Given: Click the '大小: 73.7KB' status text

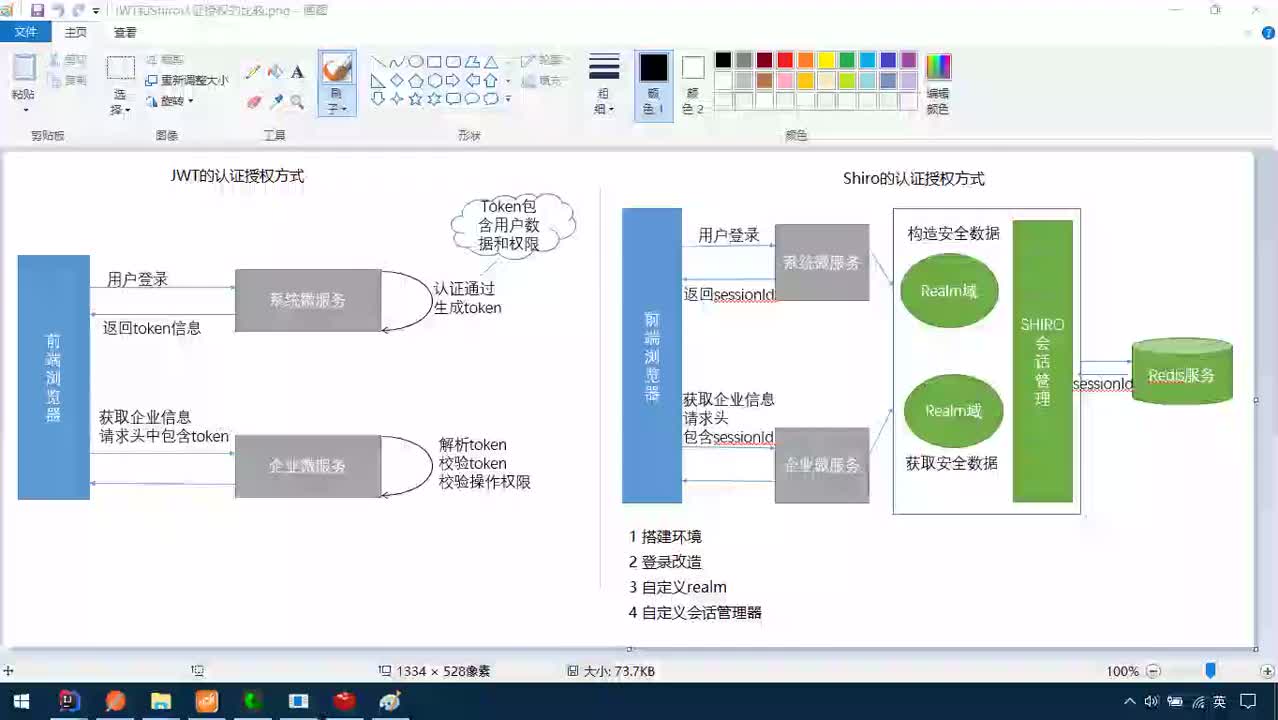Looking at the screenshot, I should (618, 671).
